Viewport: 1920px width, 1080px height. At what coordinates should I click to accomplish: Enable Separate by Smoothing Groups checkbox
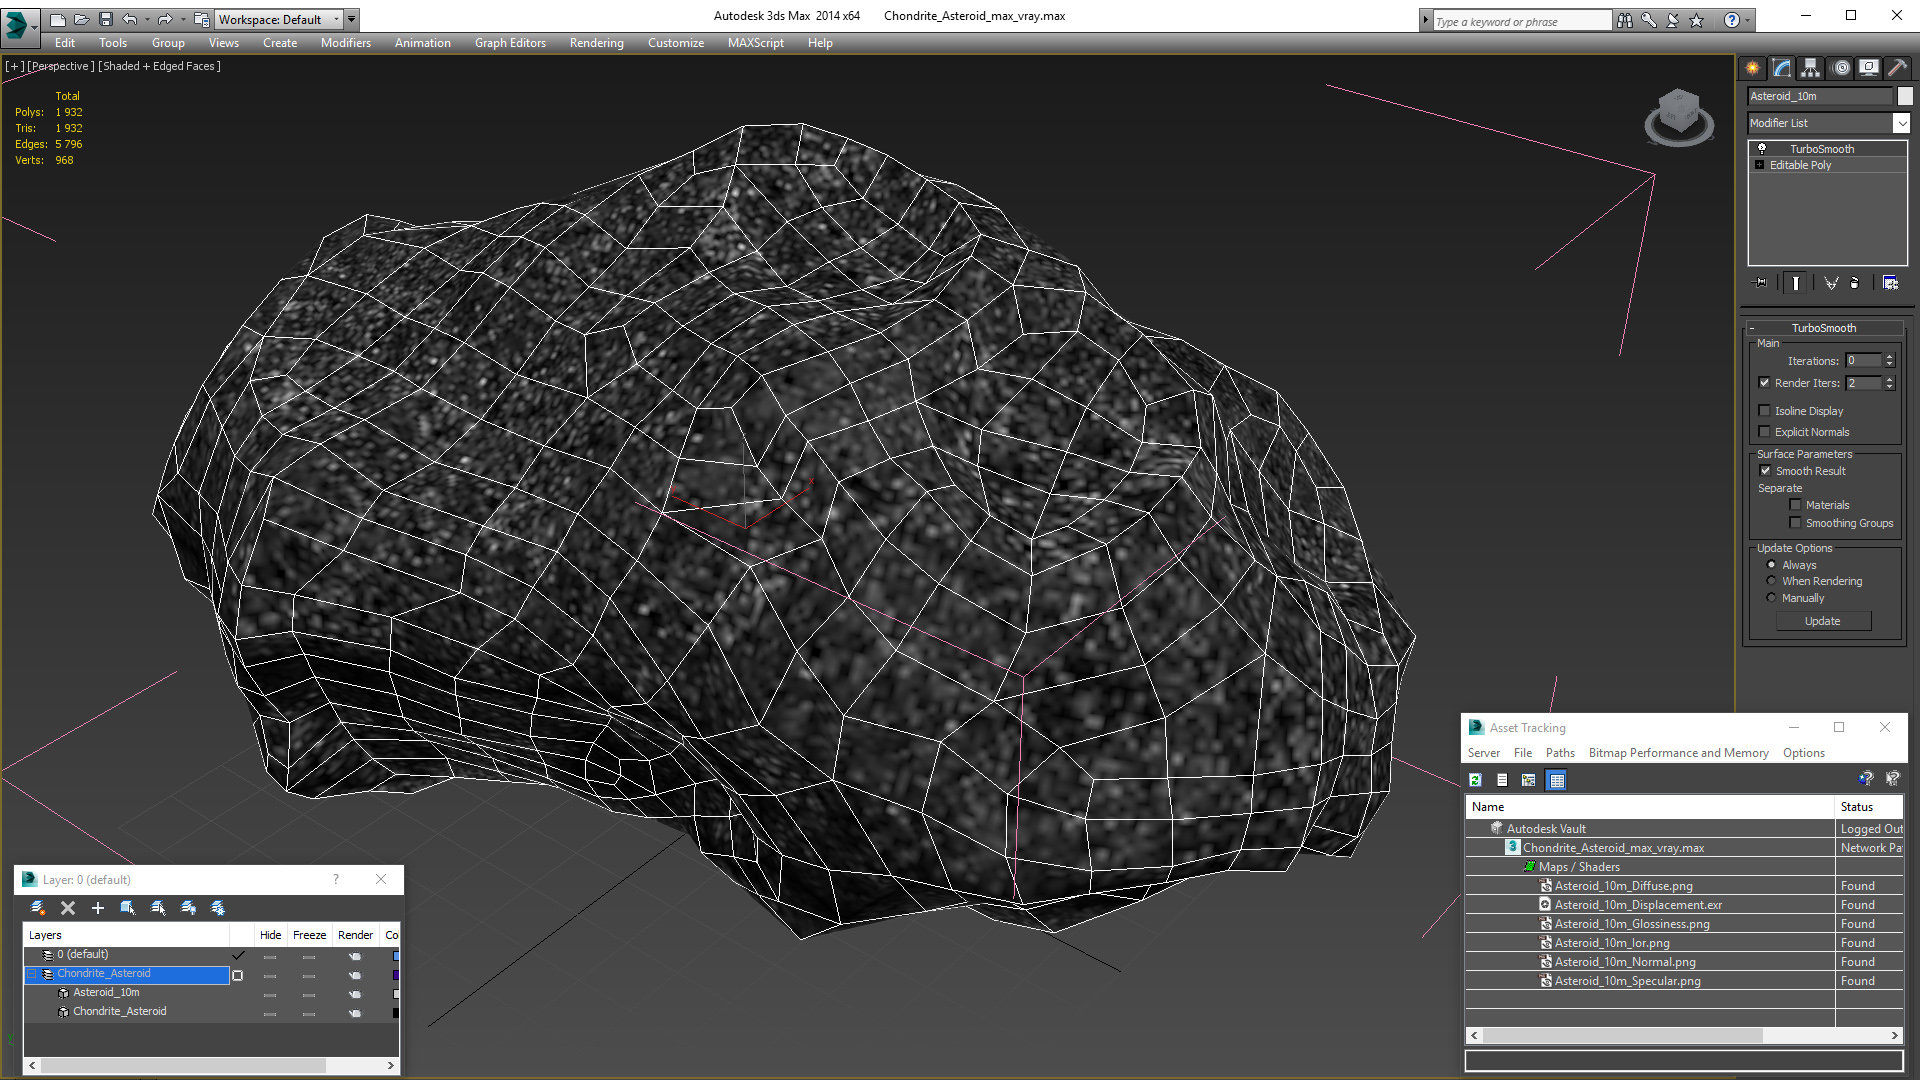[1795, 523]
